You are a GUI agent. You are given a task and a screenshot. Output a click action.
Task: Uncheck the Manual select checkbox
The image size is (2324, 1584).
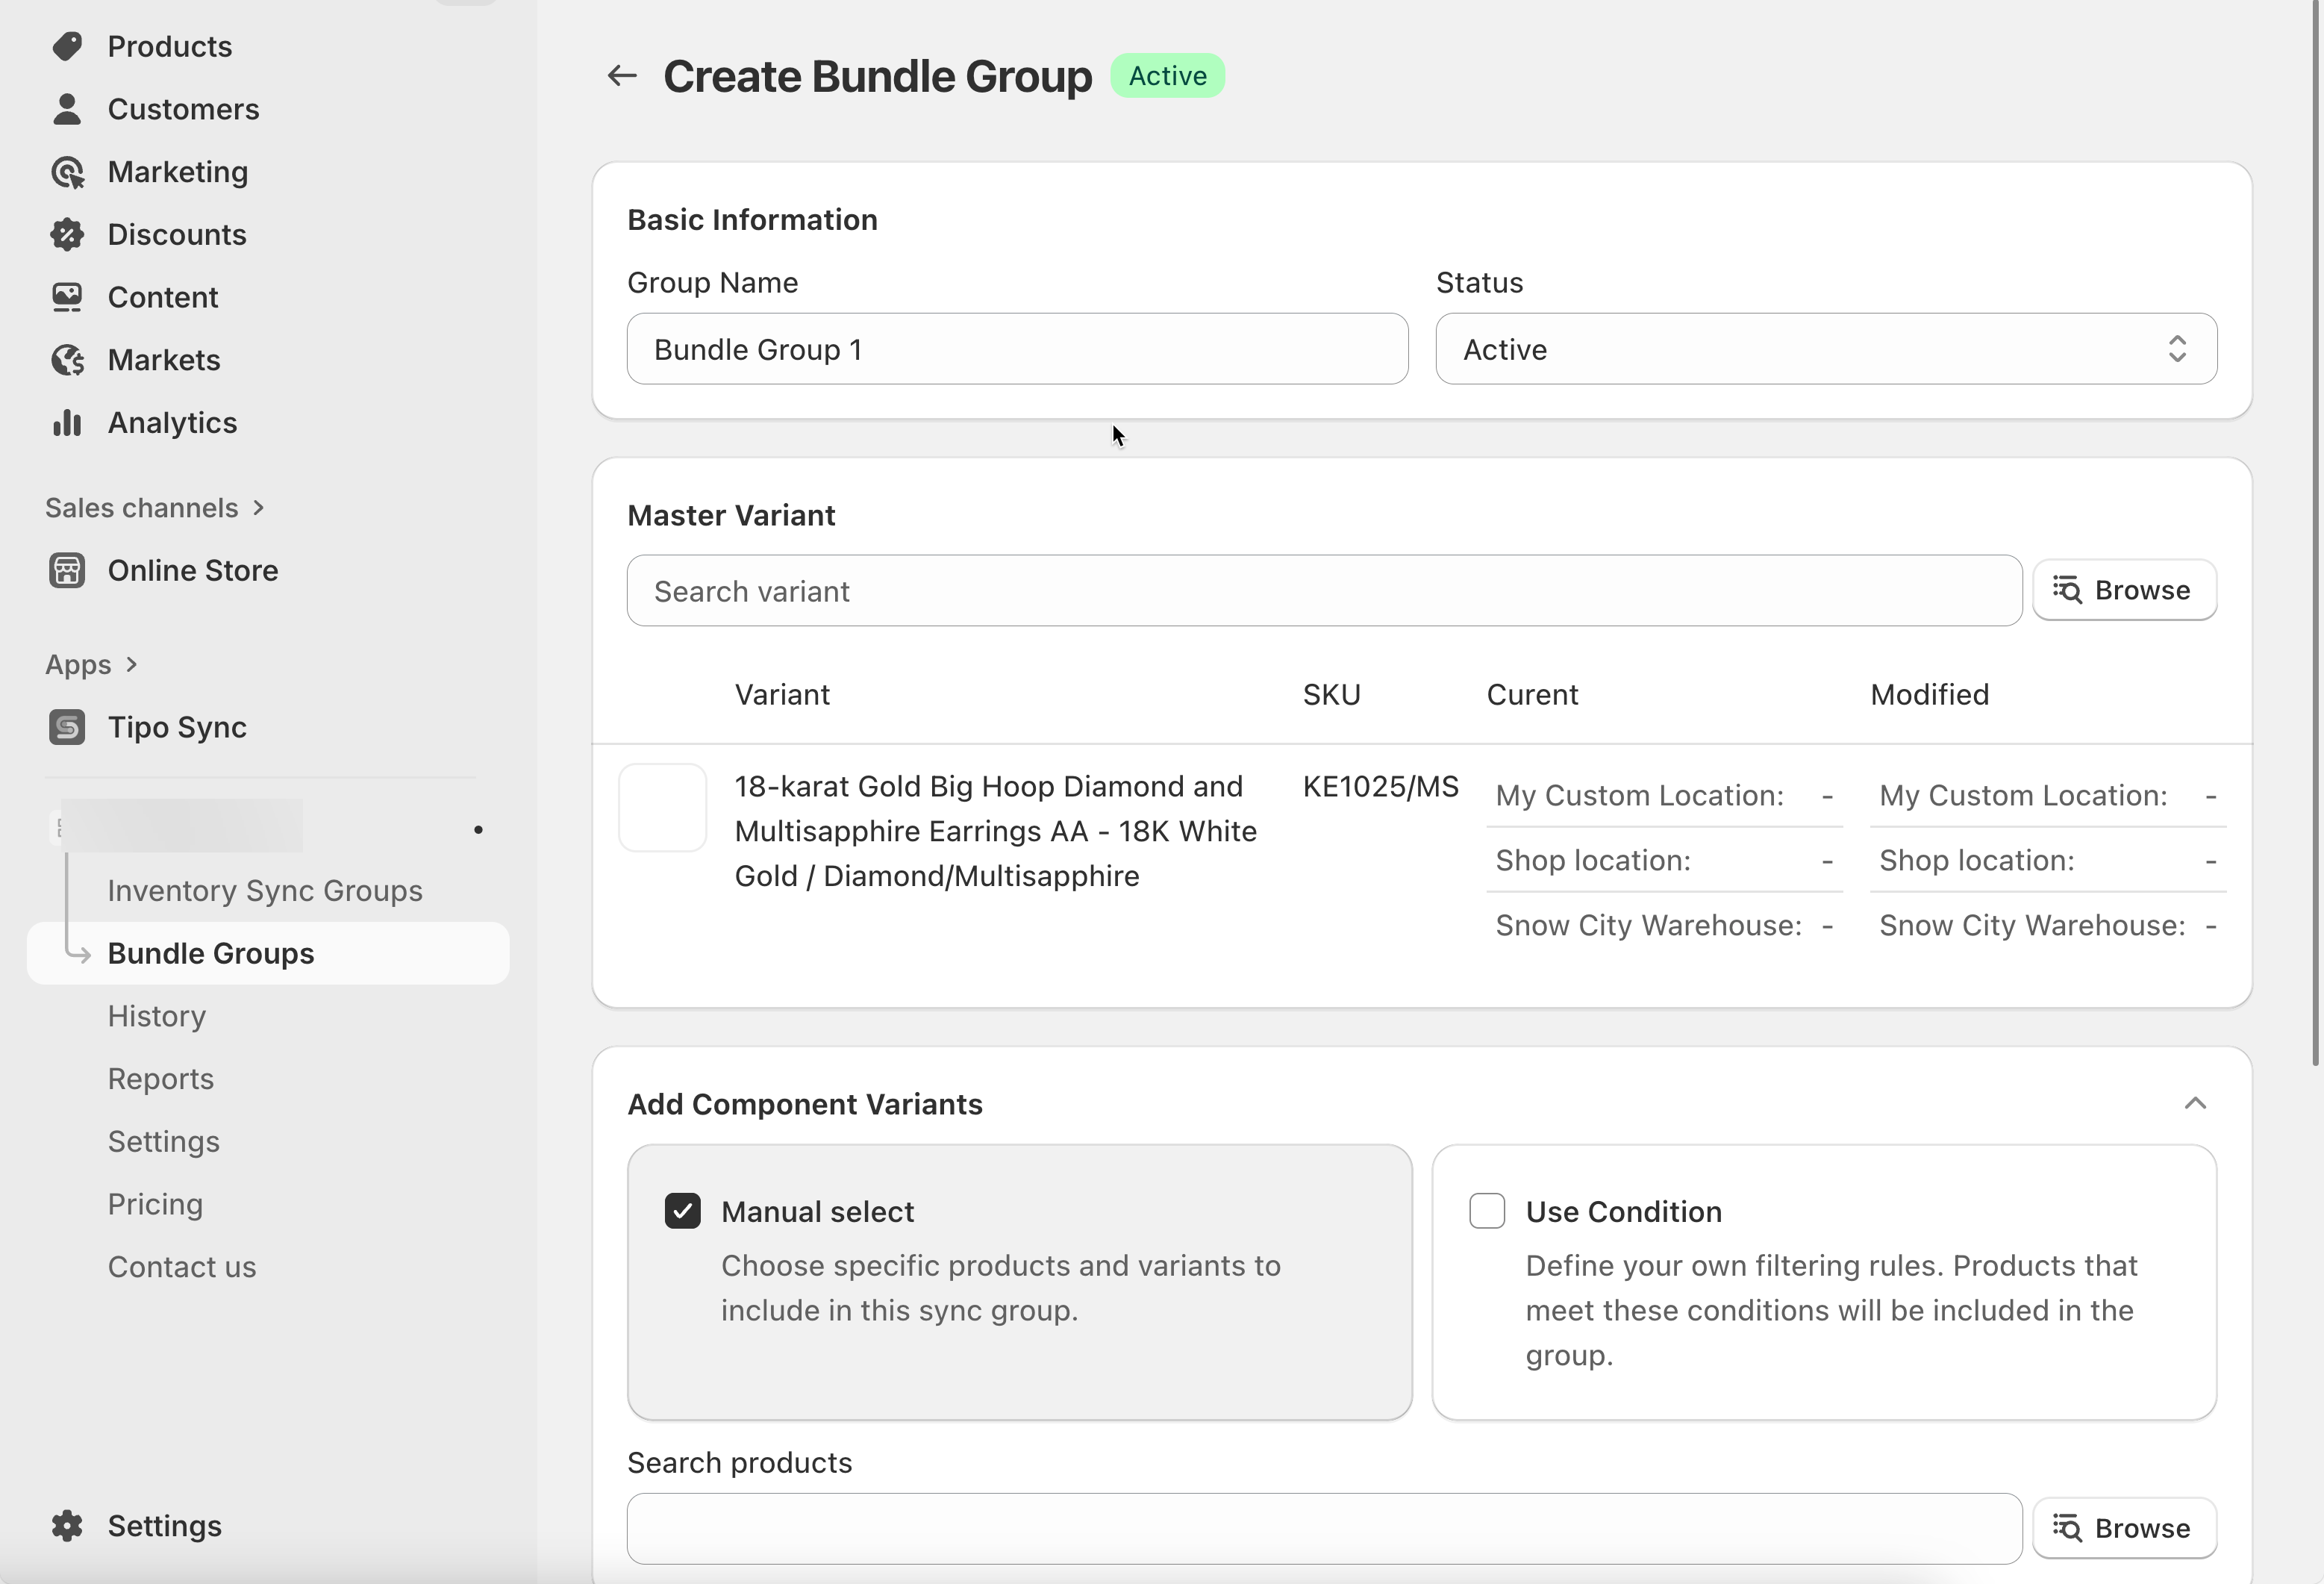[x=682, y=1211]
